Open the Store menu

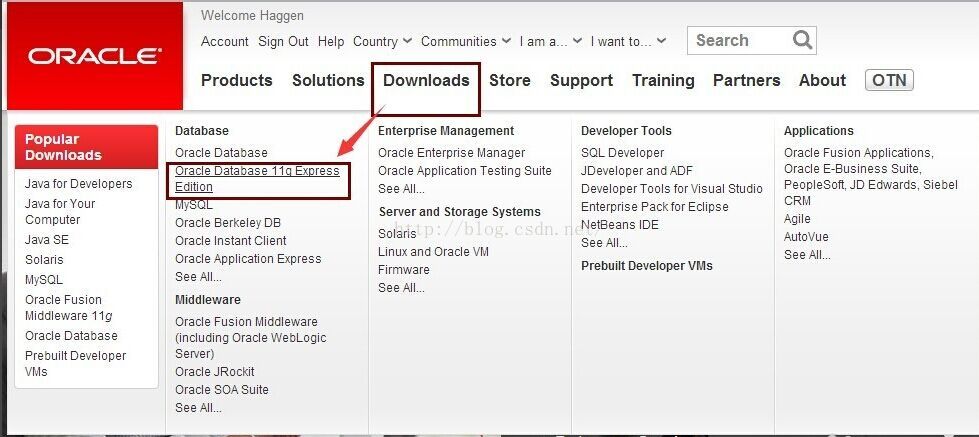(x=509, y=81)
